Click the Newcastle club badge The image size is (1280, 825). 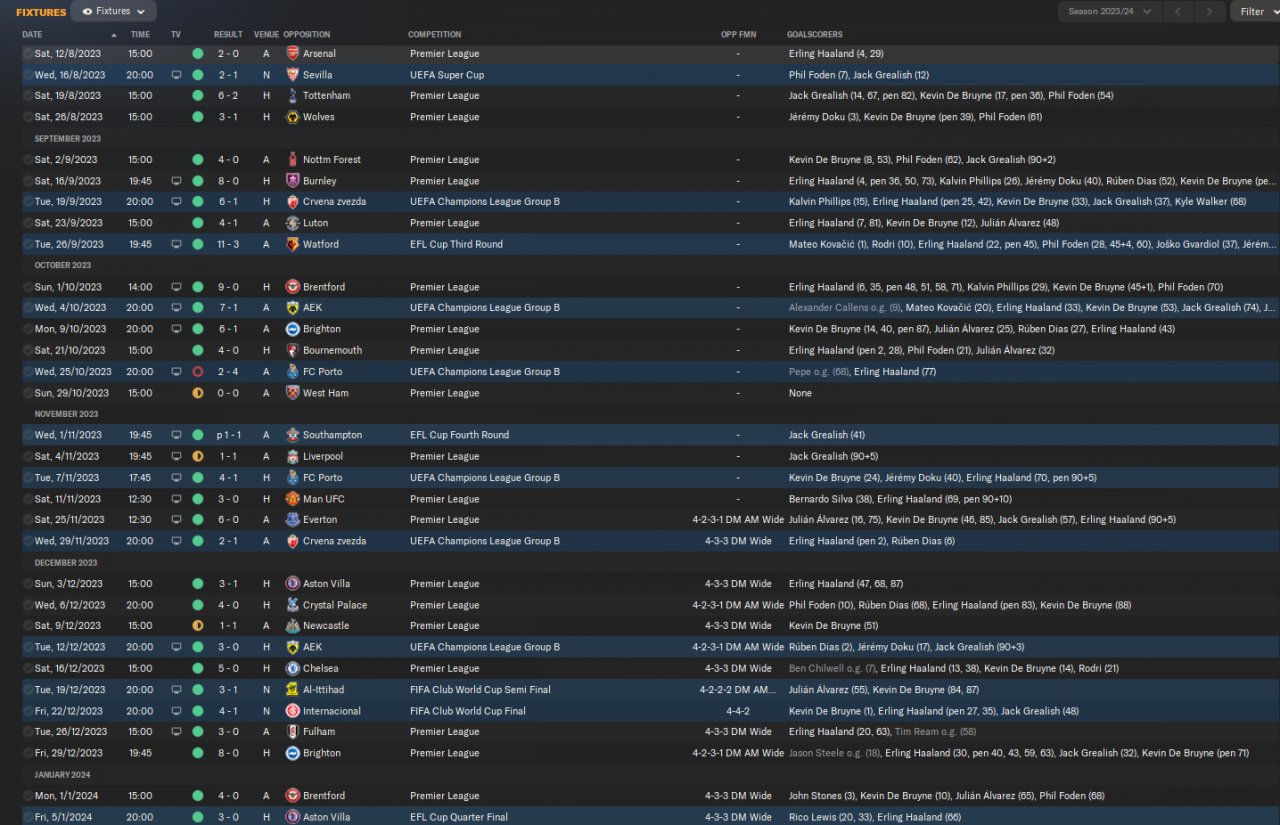(292, 626)
